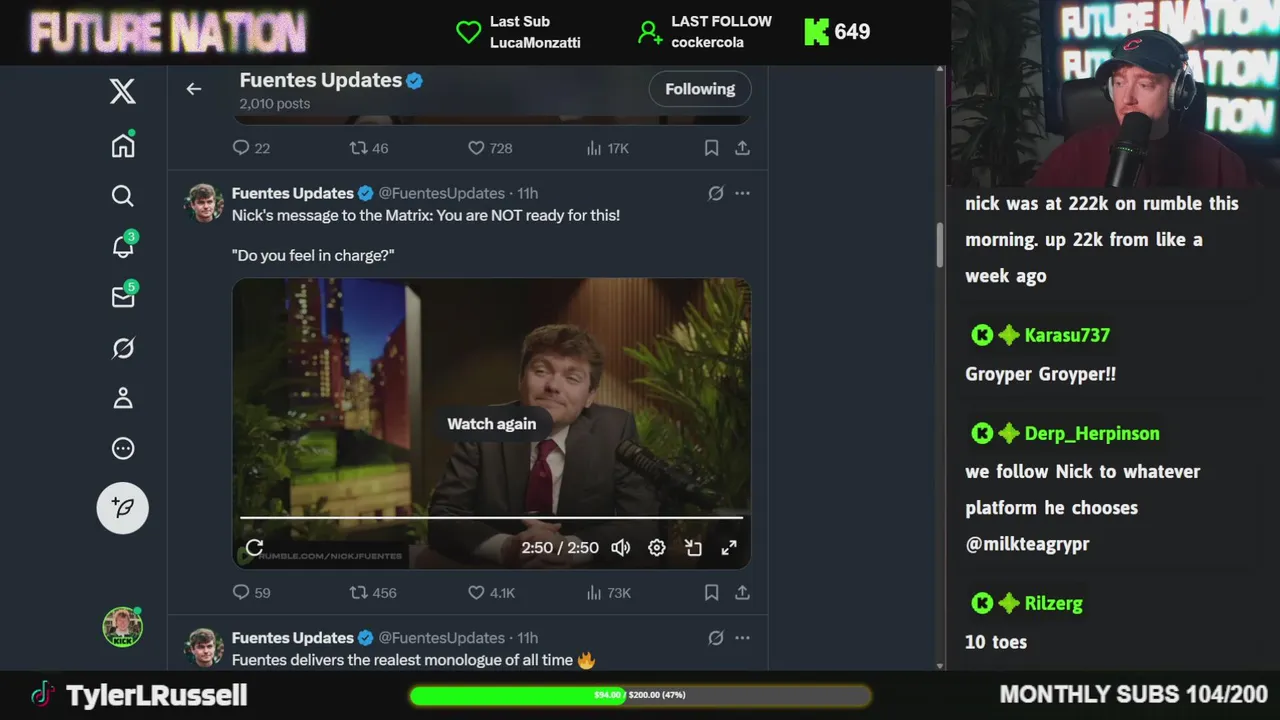Viewport: 1280px width, 720px height.
Task: Click Watch again on the video
Action: pos(491,424)
